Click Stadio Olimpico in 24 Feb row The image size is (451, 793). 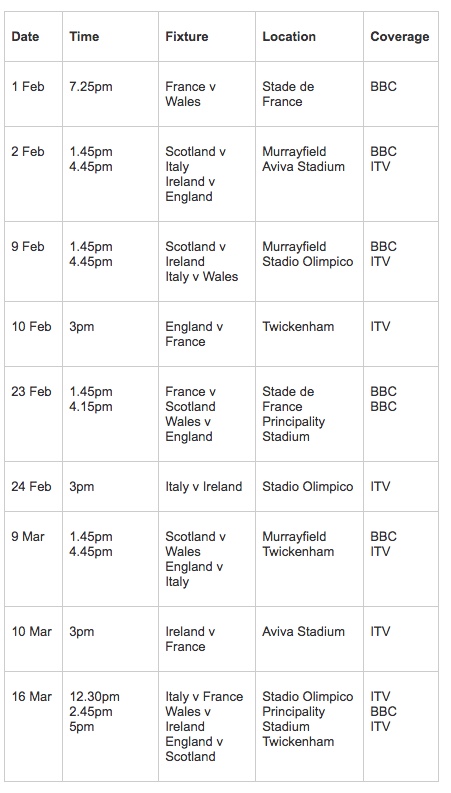pos(307,487)
